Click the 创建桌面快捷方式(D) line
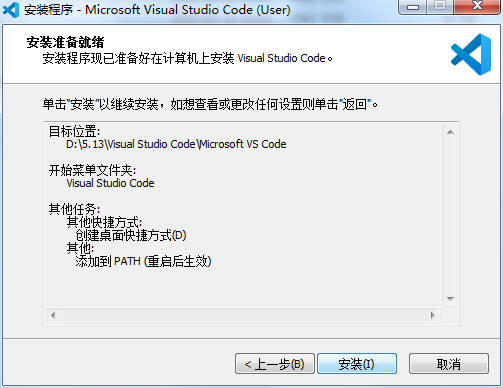503x388 pixels. tap(131, 235)
